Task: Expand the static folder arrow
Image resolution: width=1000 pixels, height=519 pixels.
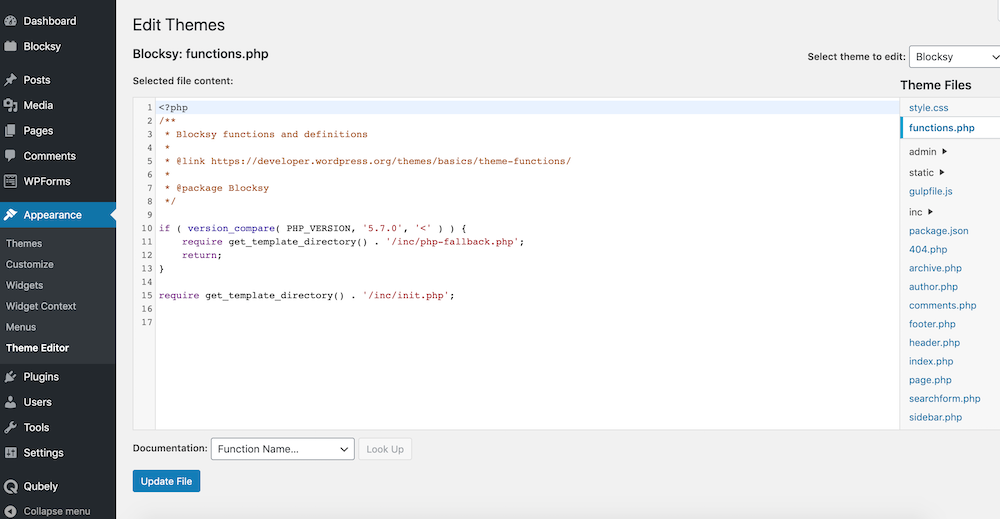Action: 942,172
